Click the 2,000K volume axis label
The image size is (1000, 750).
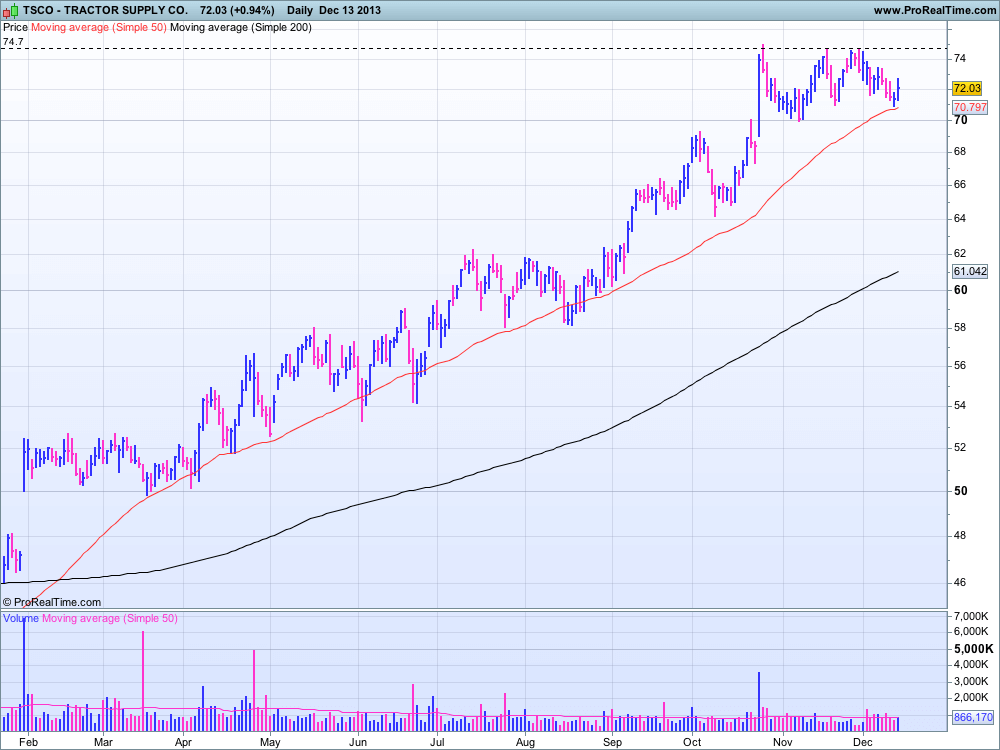point(971,697)
